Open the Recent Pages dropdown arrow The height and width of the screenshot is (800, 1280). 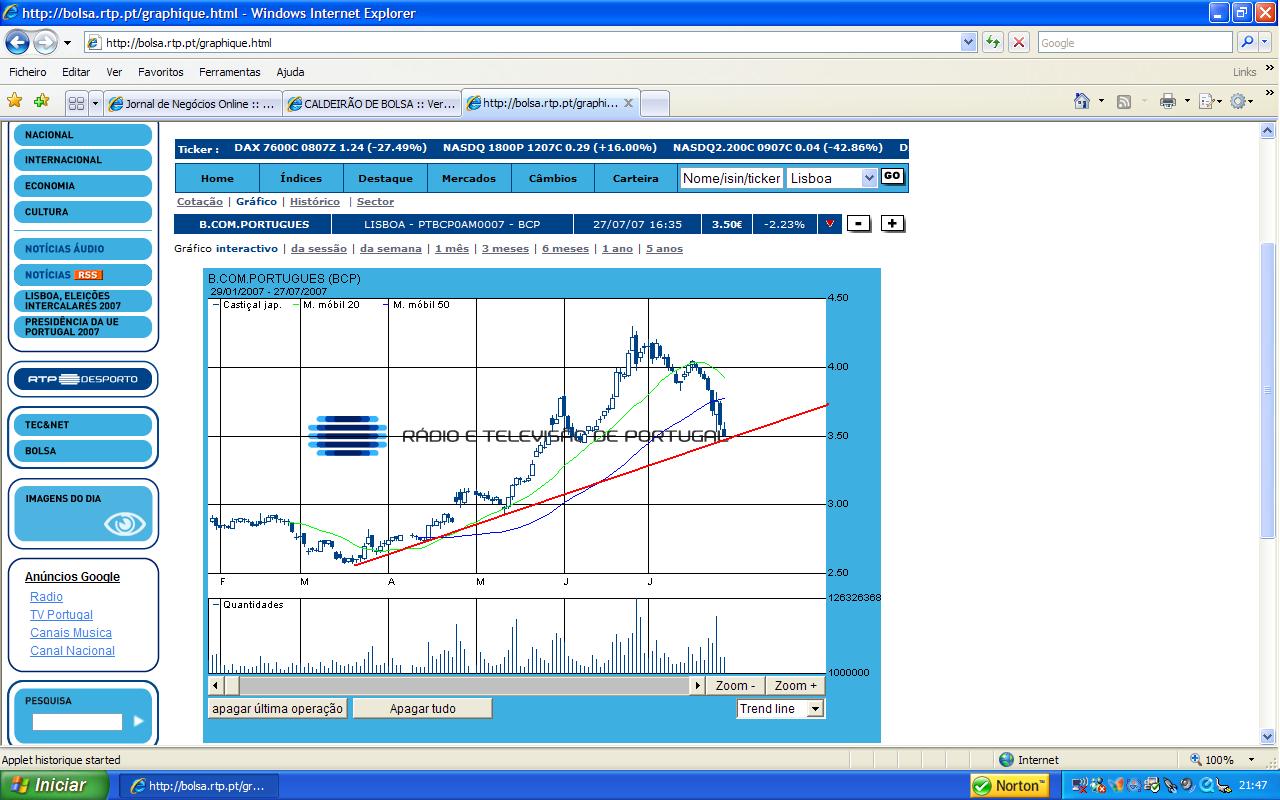68,43
